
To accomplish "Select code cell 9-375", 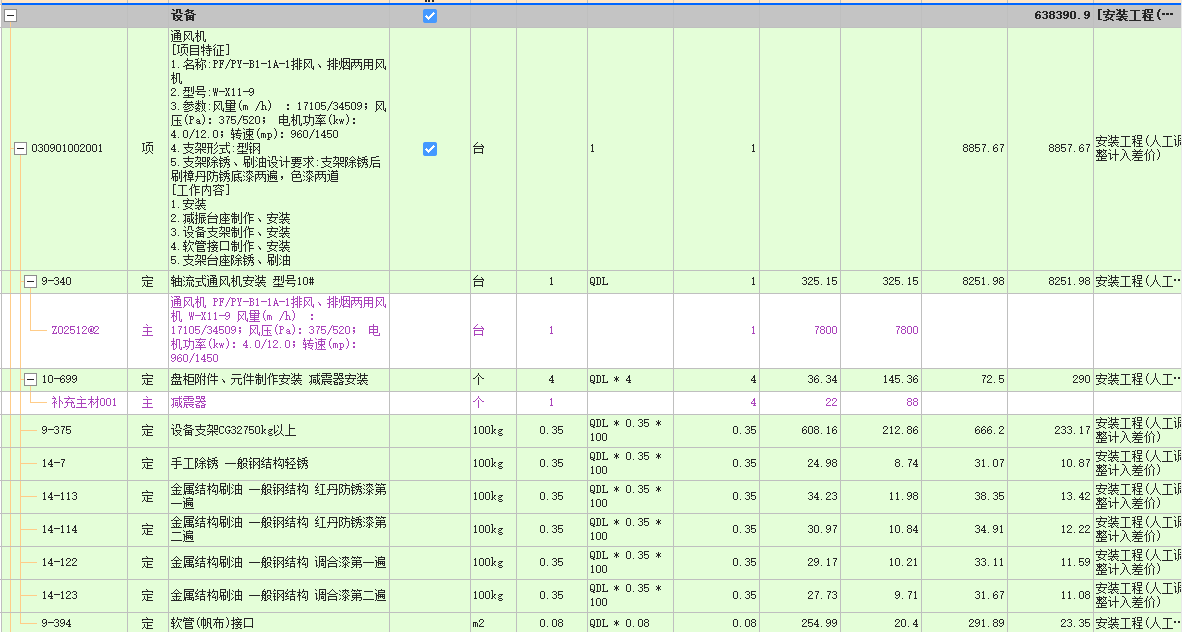I will point(57,431).
